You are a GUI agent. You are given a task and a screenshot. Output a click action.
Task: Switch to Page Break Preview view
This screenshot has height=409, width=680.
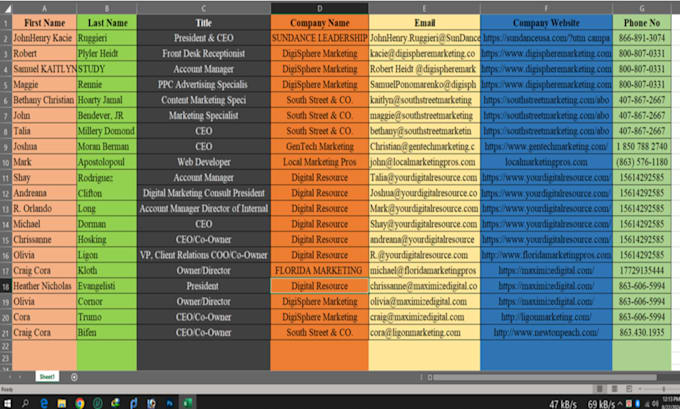click(x=629, y=389)
